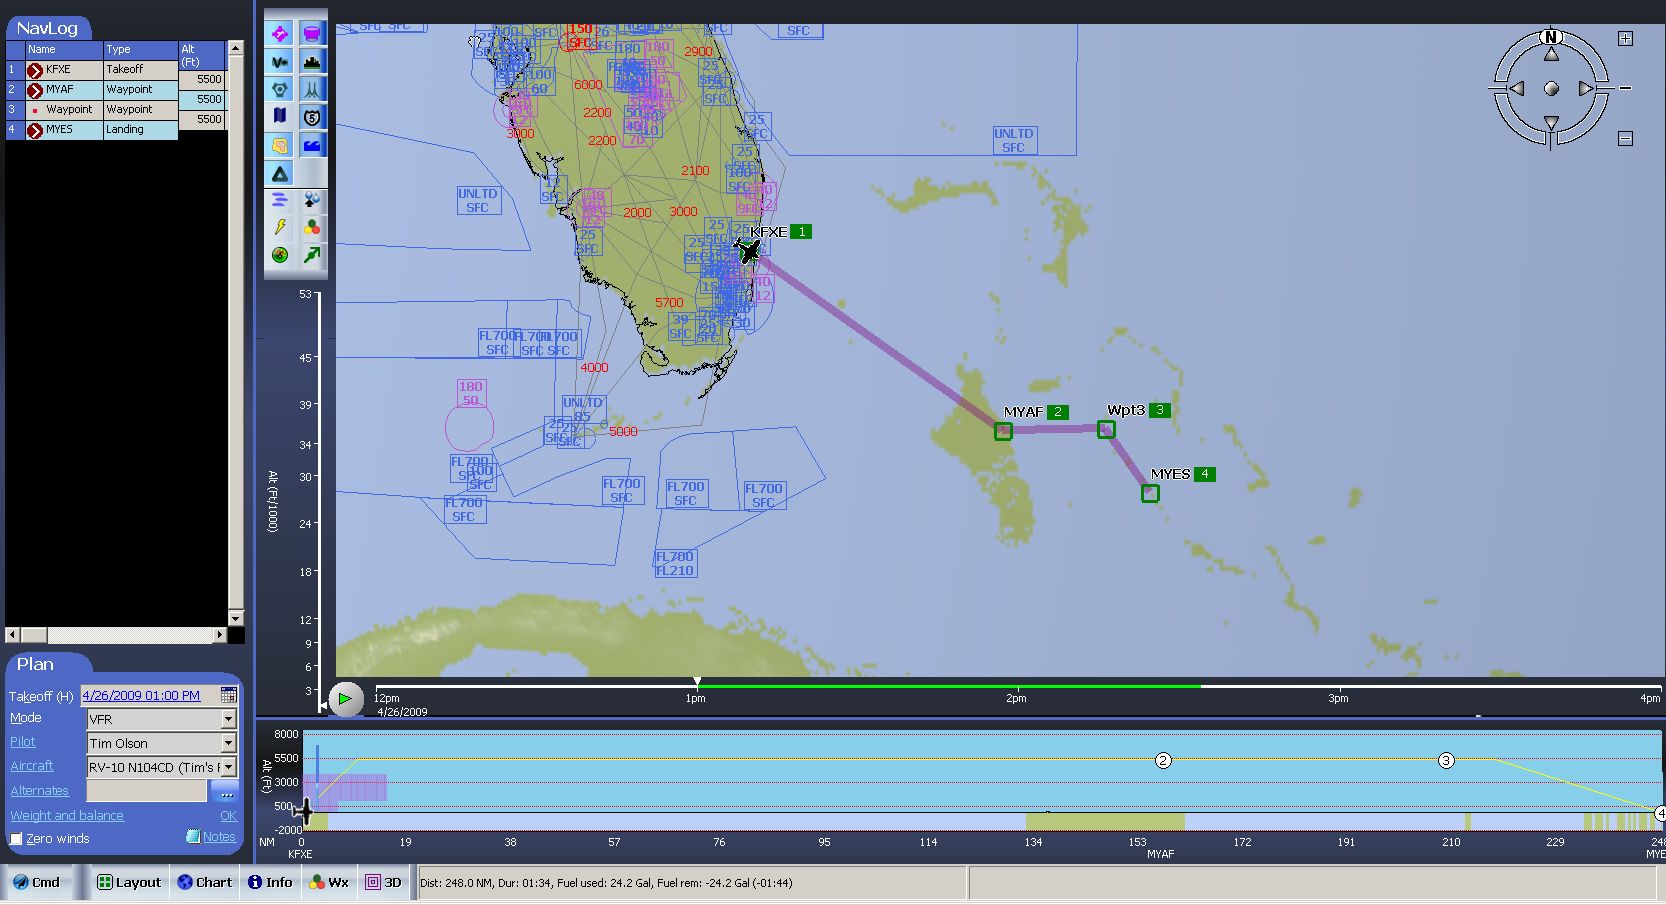Toggle the folded map layer icon
Viewport: 1666px width, 905px height.
coord(280,117)
